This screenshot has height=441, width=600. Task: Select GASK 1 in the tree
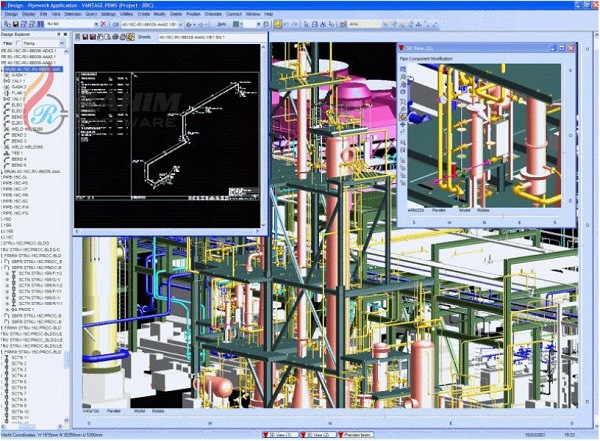click(x=19, y=75)
